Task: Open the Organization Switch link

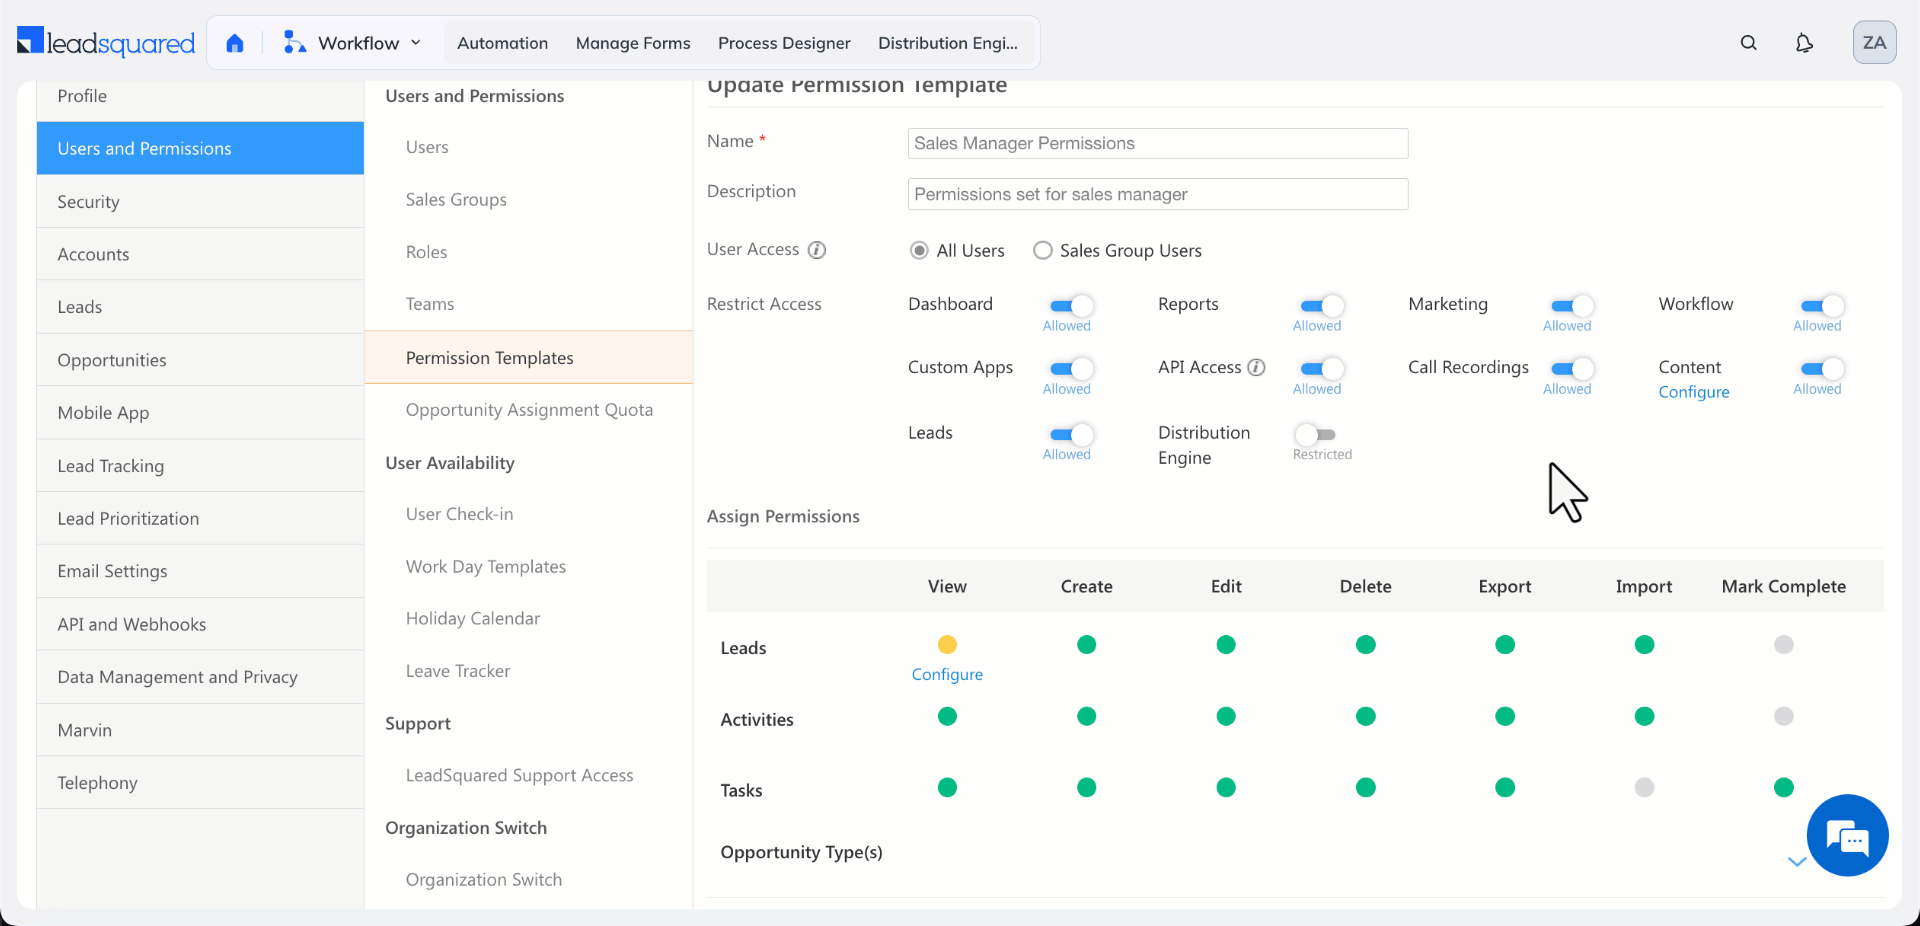Action: point(484,879)
